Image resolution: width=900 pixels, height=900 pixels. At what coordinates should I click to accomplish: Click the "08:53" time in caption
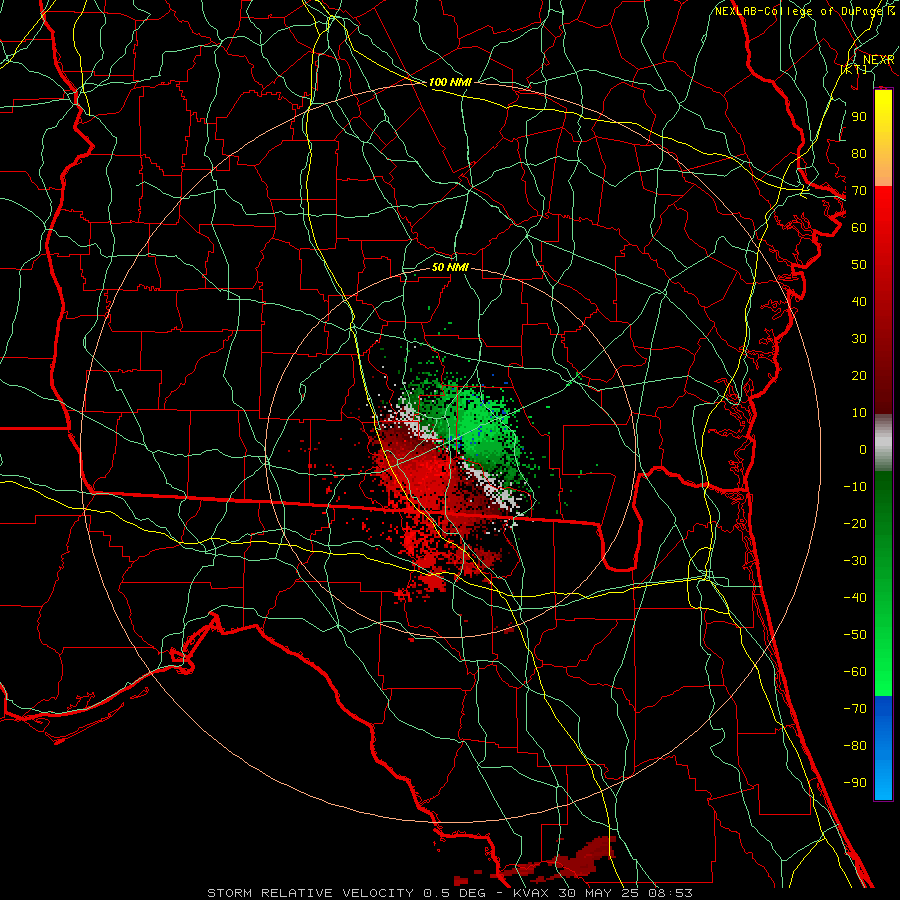click(x=672, y=893)
